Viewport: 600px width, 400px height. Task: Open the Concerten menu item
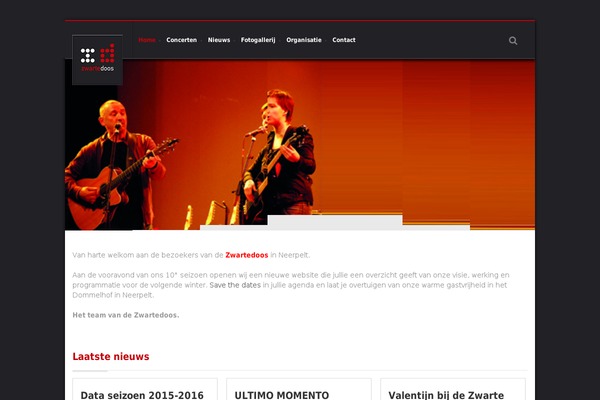(181, 40)
